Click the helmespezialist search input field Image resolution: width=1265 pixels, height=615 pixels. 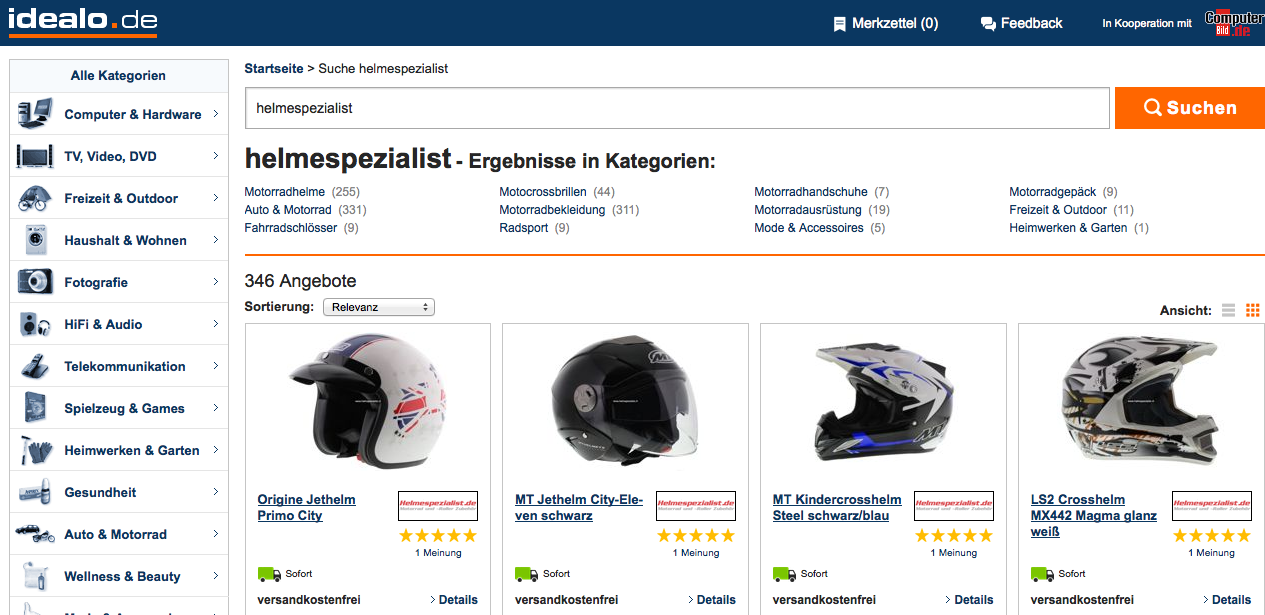[x=677, y=108]
